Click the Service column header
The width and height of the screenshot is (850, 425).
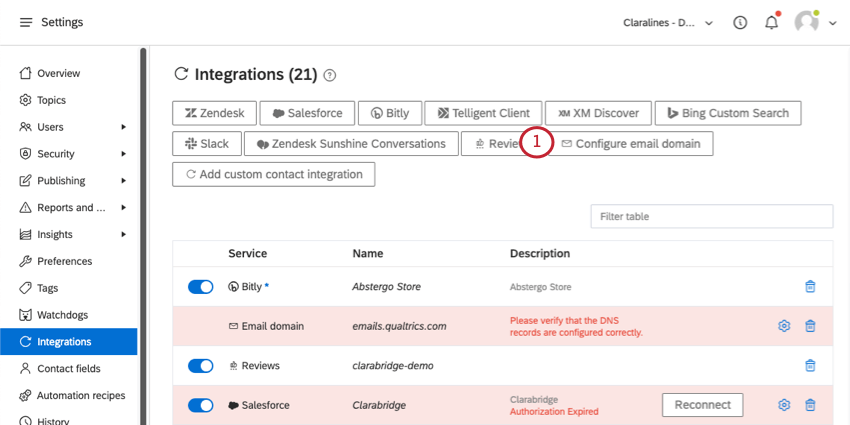coord(248,253)
